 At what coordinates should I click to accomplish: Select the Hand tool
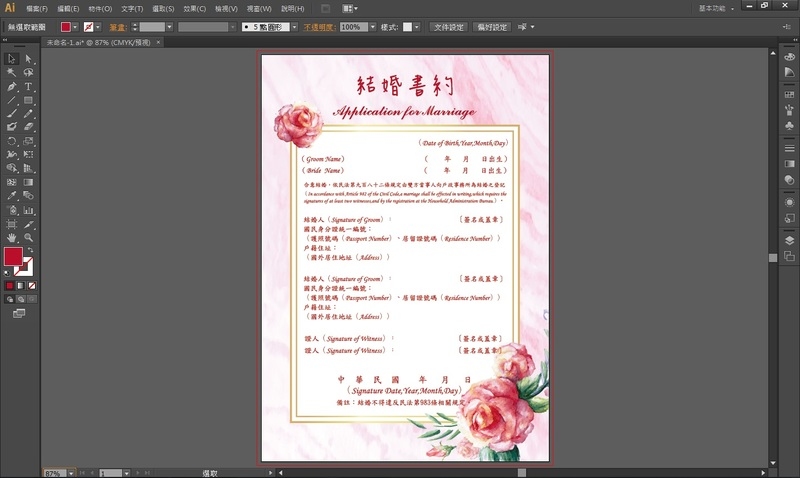click(11, 238)
